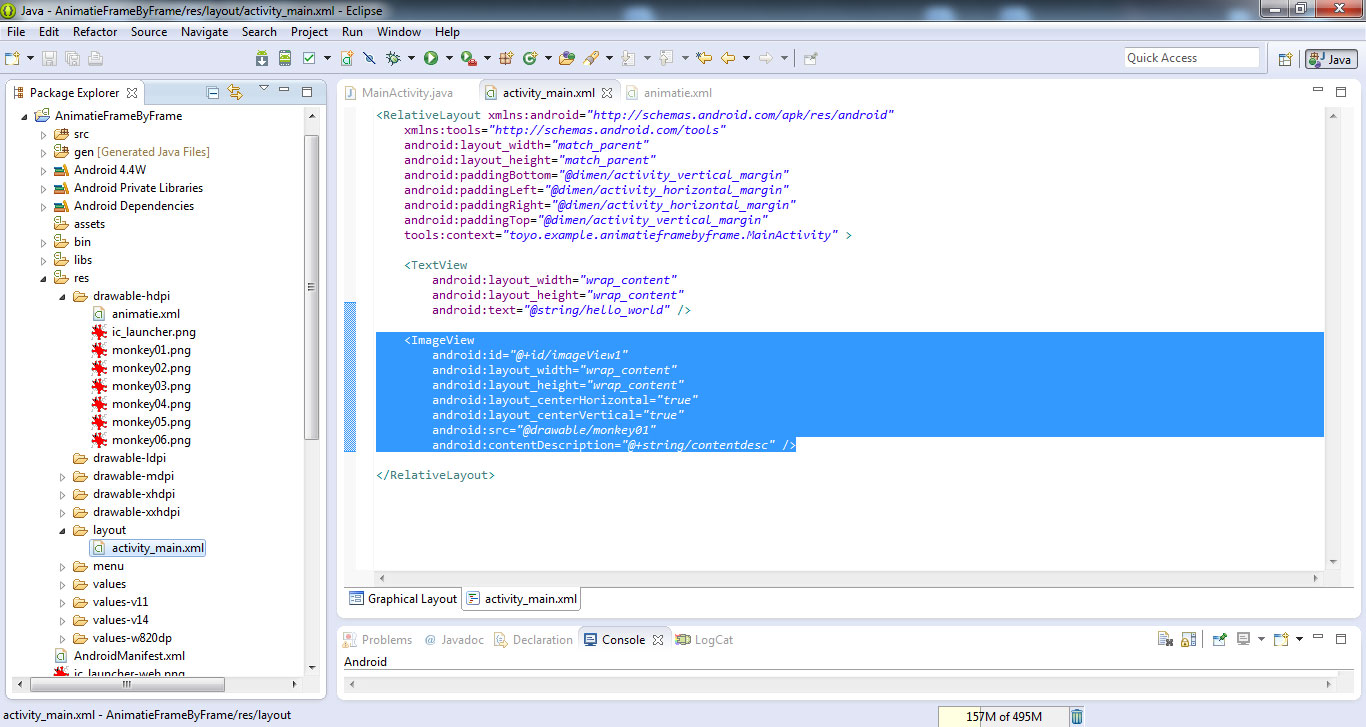Click the heap memory indicator showing 157M of 495M
This screenshot has height=727, width=1366.
pyautogui.click(x=1005, y=716)
